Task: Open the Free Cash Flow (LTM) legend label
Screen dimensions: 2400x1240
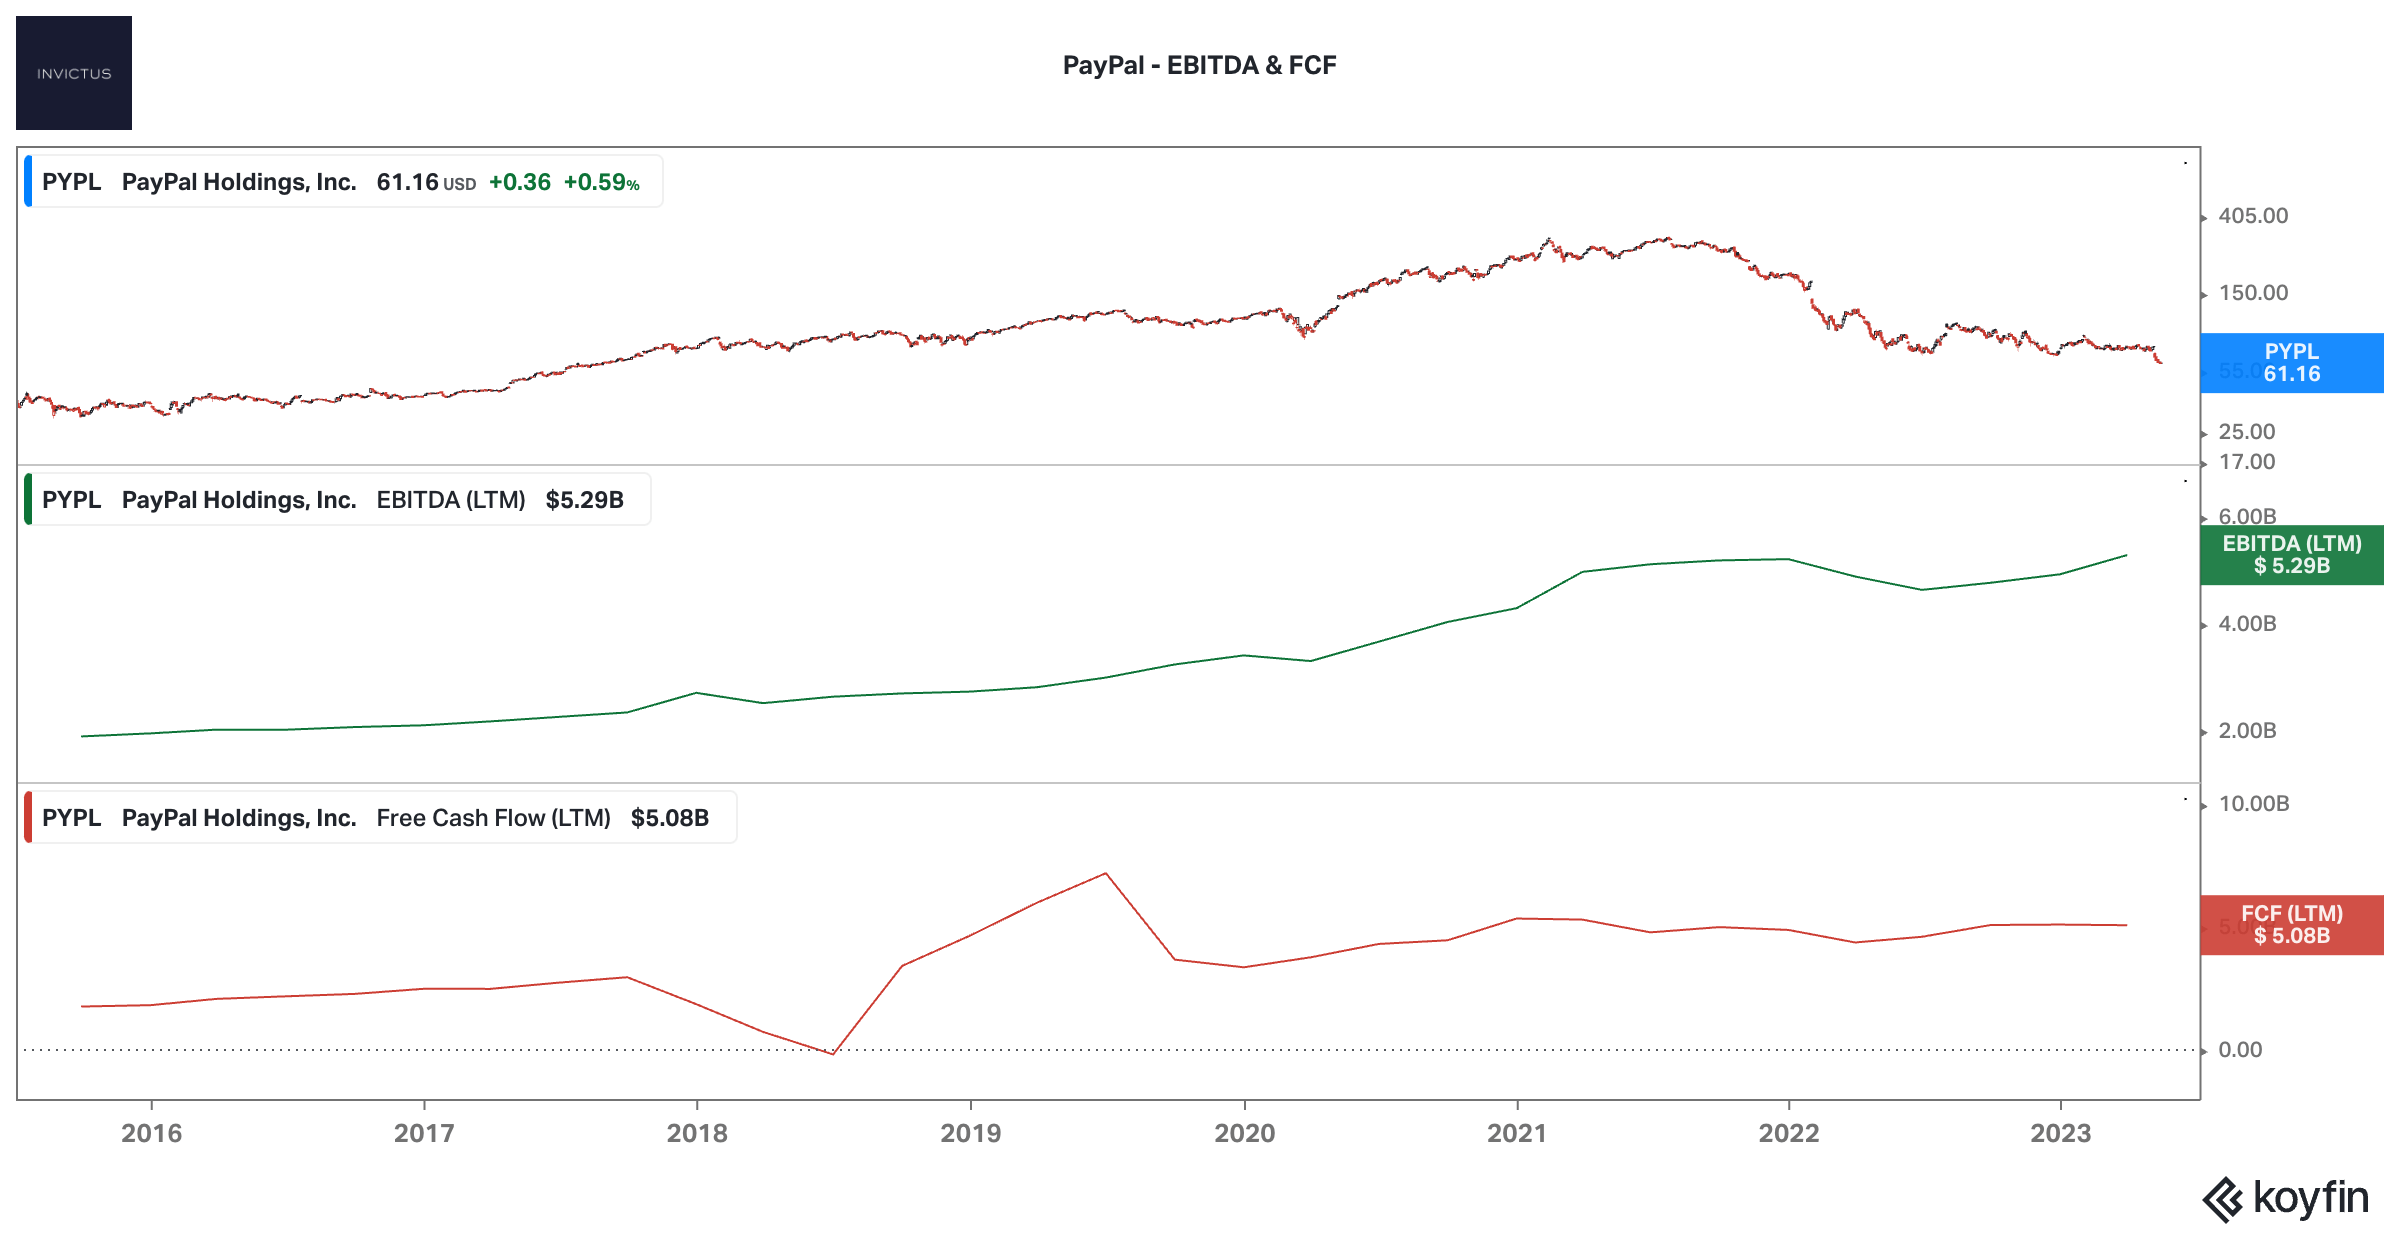Action: pyautogui.click(x=493, y=818)
